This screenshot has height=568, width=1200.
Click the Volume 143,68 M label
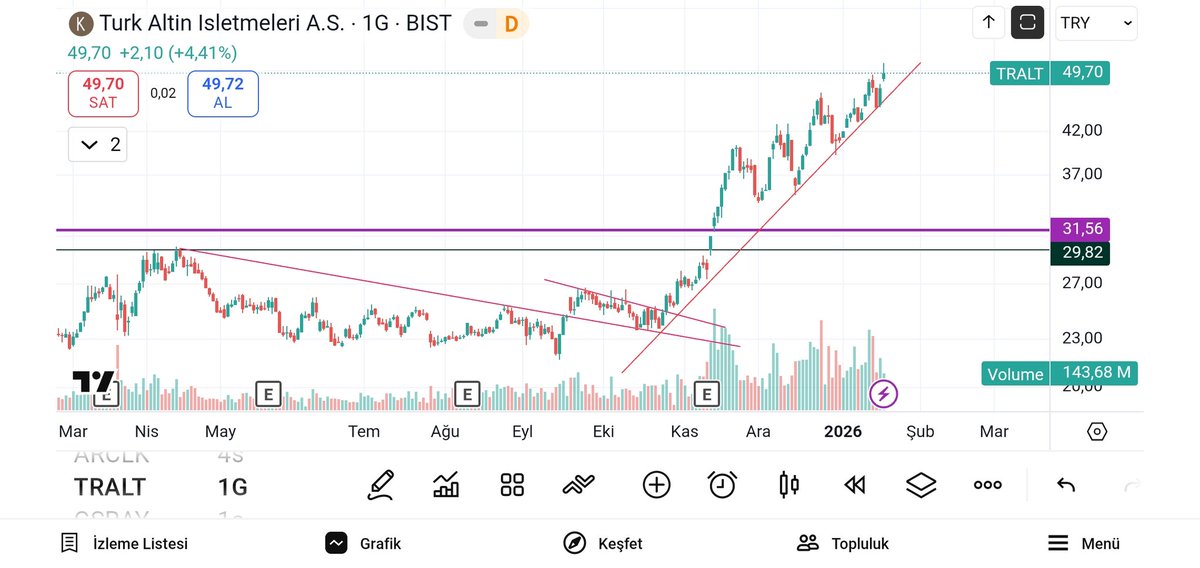point(1059,373)
